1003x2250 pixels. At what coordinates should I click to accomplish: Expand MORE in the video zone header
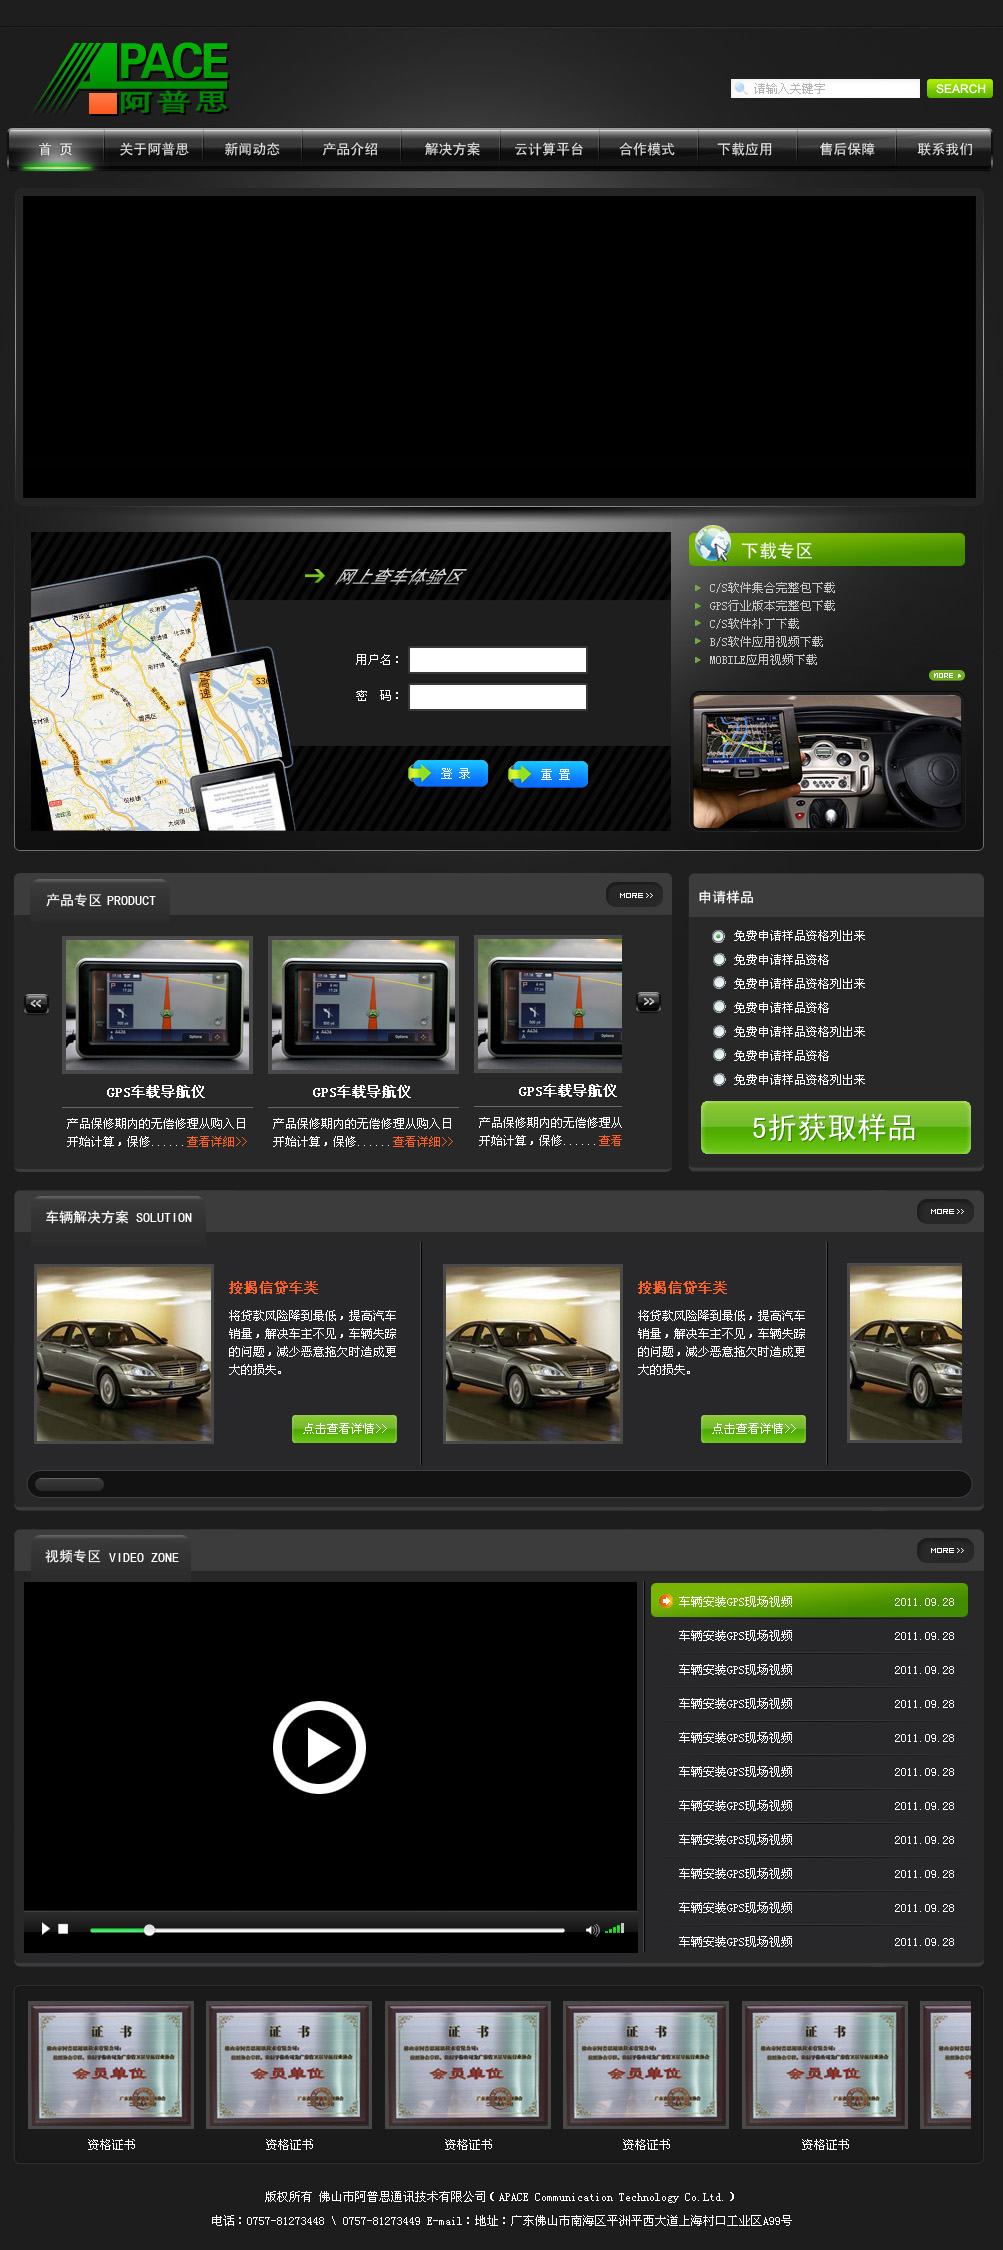click(946, 1550)
